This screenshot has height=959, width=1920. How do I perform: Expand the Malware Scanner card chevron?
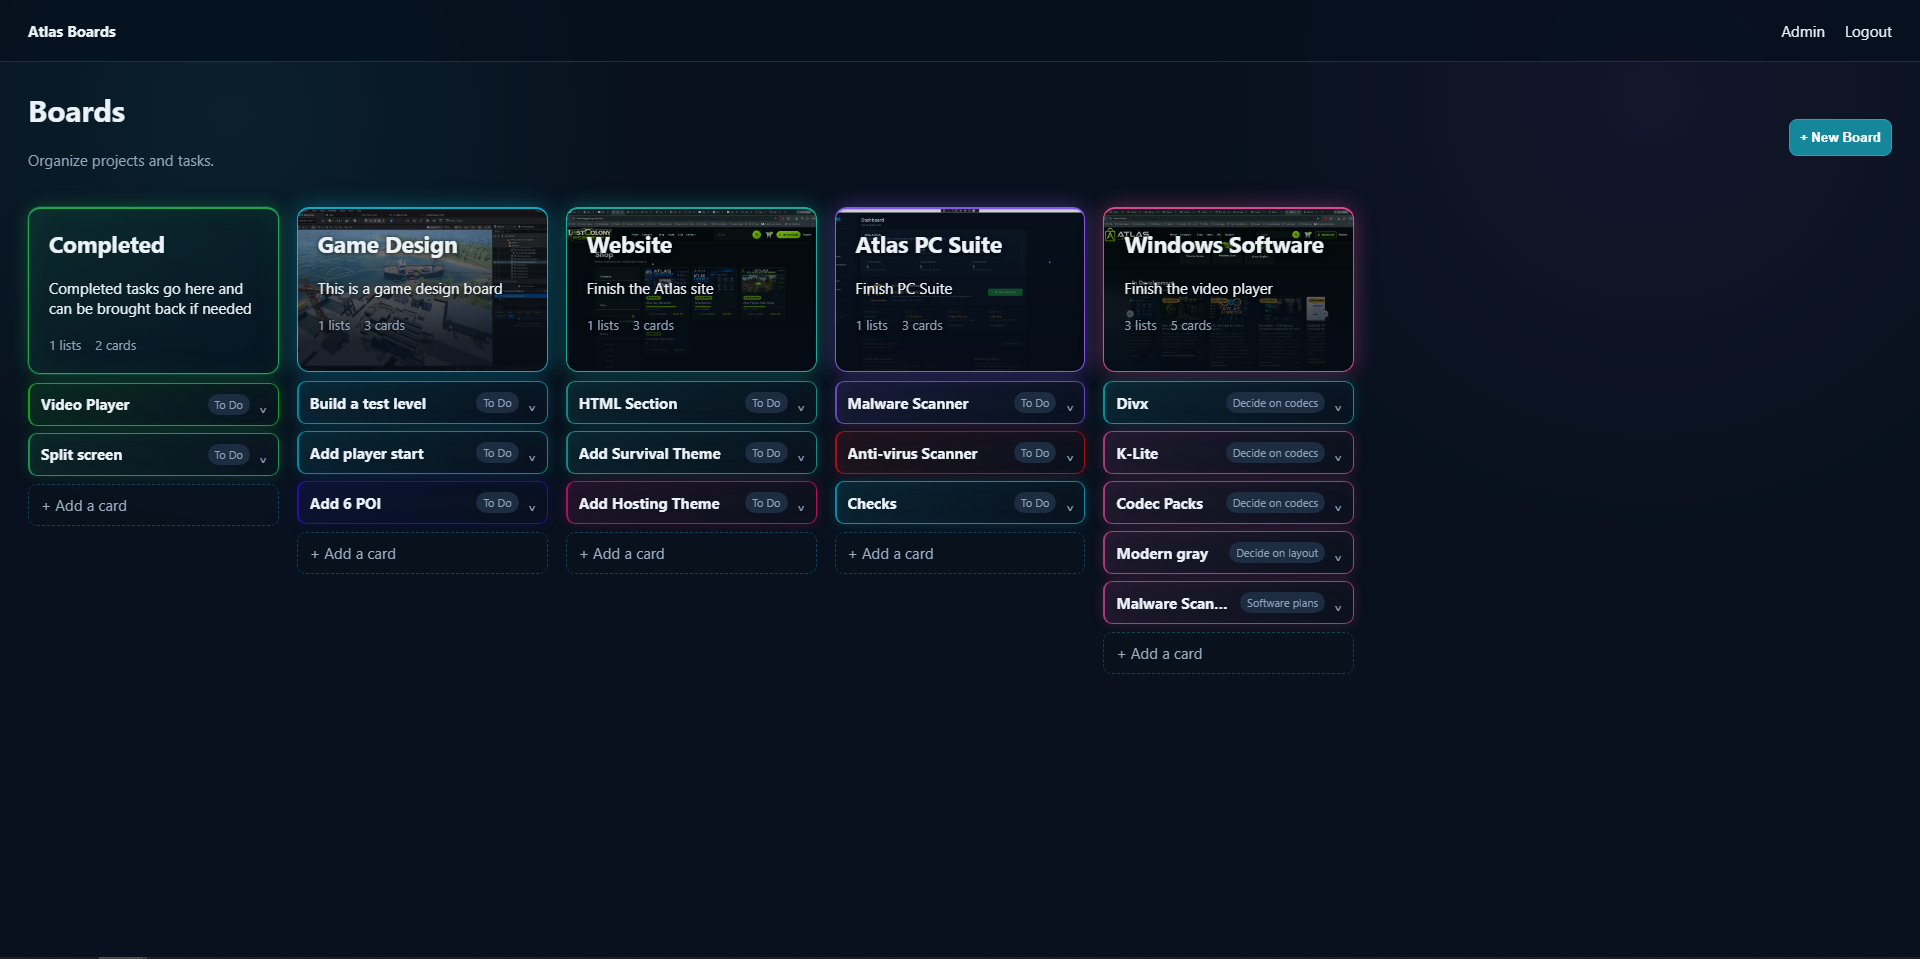[1070, 407]
